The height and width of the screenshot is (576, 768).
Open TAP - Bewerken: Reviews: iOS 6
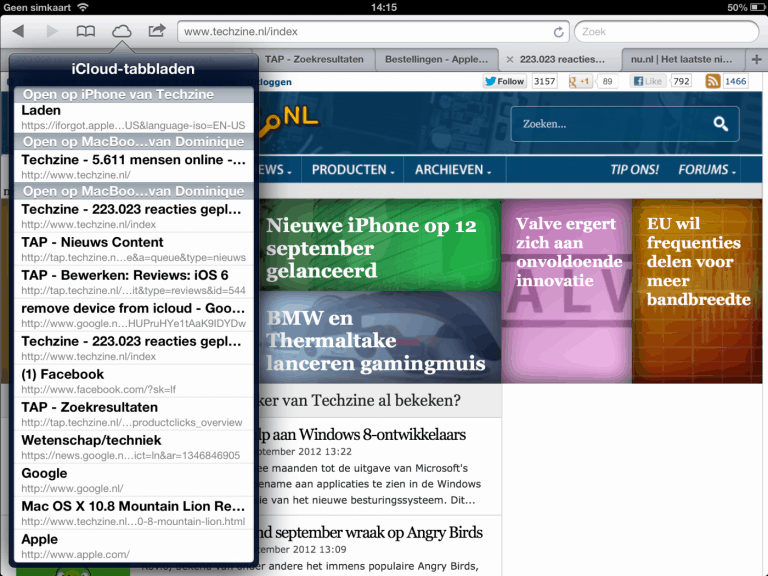[134, 282]
